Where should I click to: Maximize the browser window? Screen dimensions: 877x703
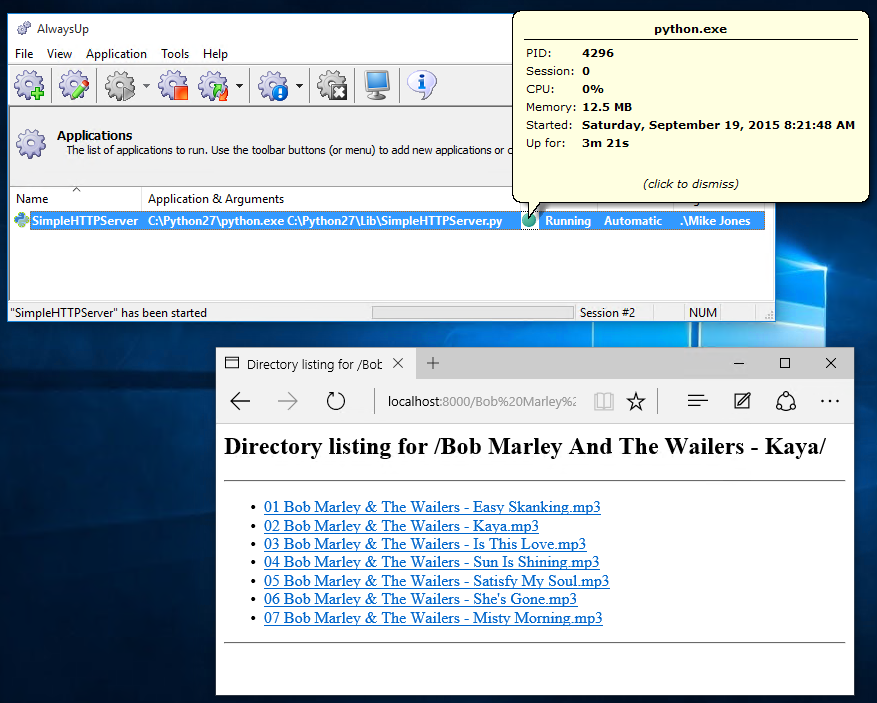(785, 364)
